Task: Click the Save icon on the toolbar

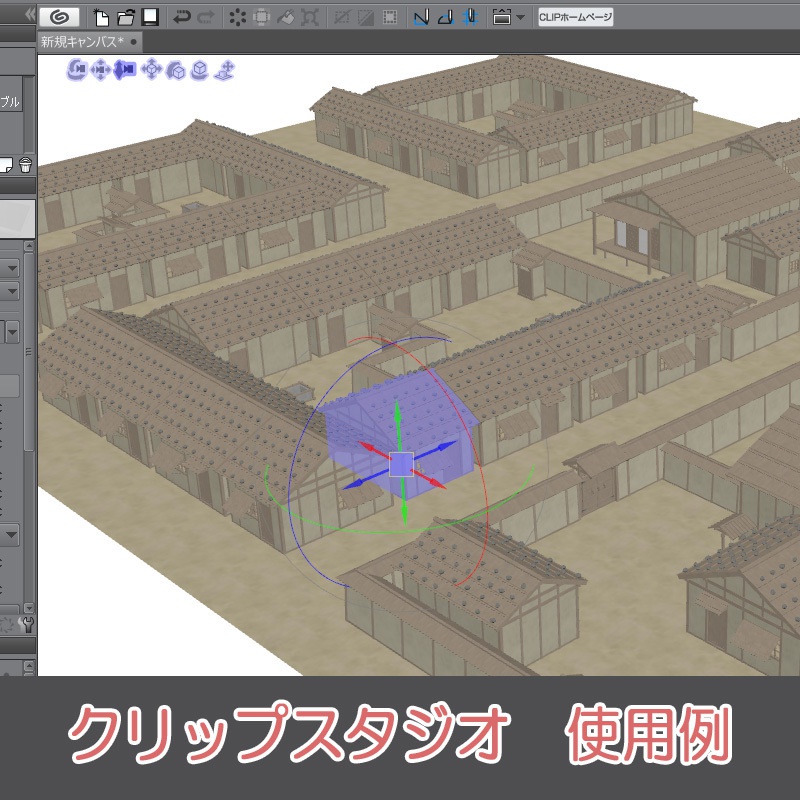Action: pyautogui.click(x=150, y=15)
